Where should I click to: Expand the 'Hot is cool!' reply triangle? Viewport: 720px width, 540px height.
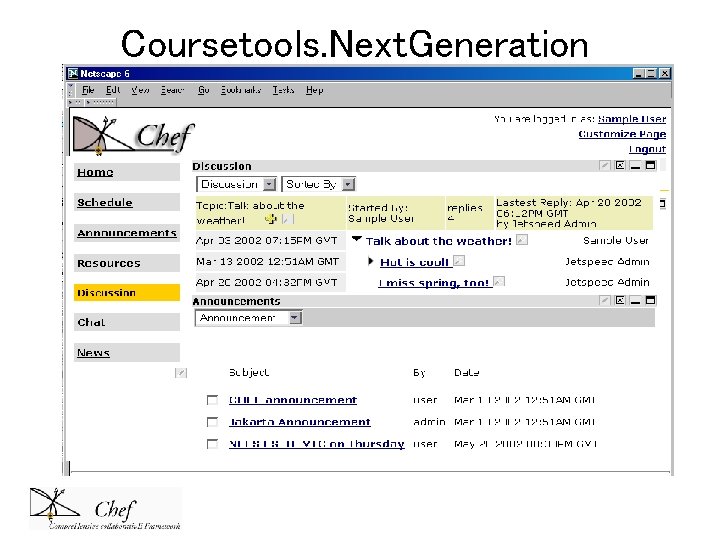tap(371, 261)
